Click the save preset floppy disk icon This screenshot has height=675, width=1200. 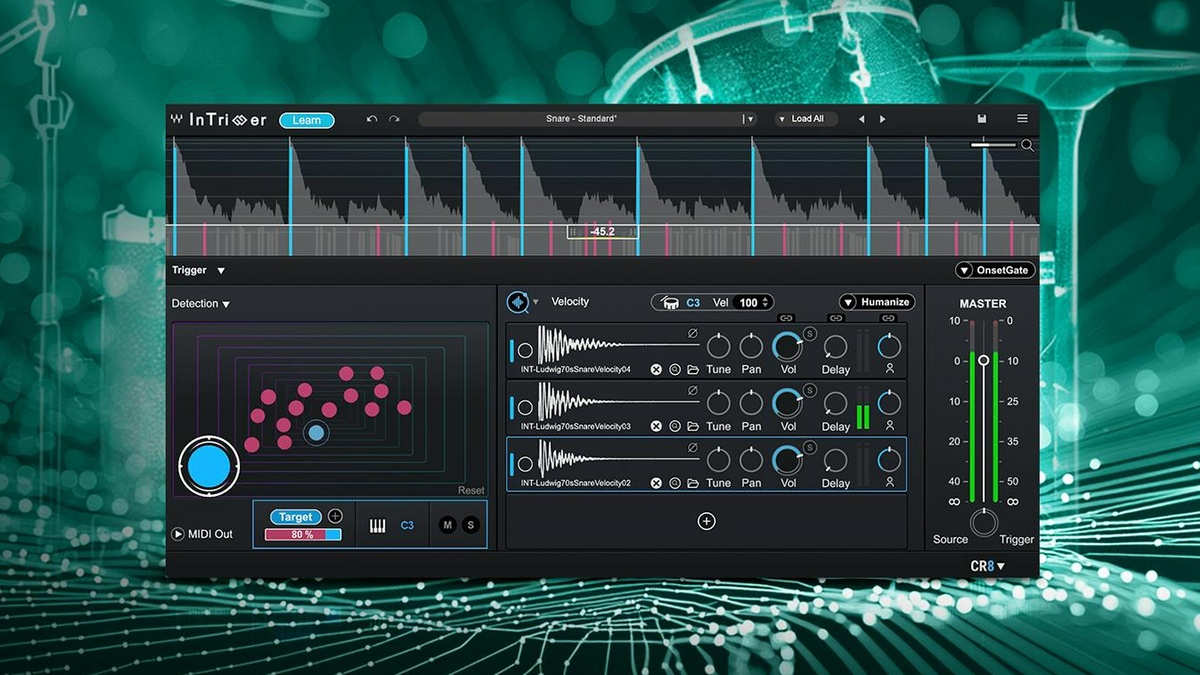[x=982, y=119]
